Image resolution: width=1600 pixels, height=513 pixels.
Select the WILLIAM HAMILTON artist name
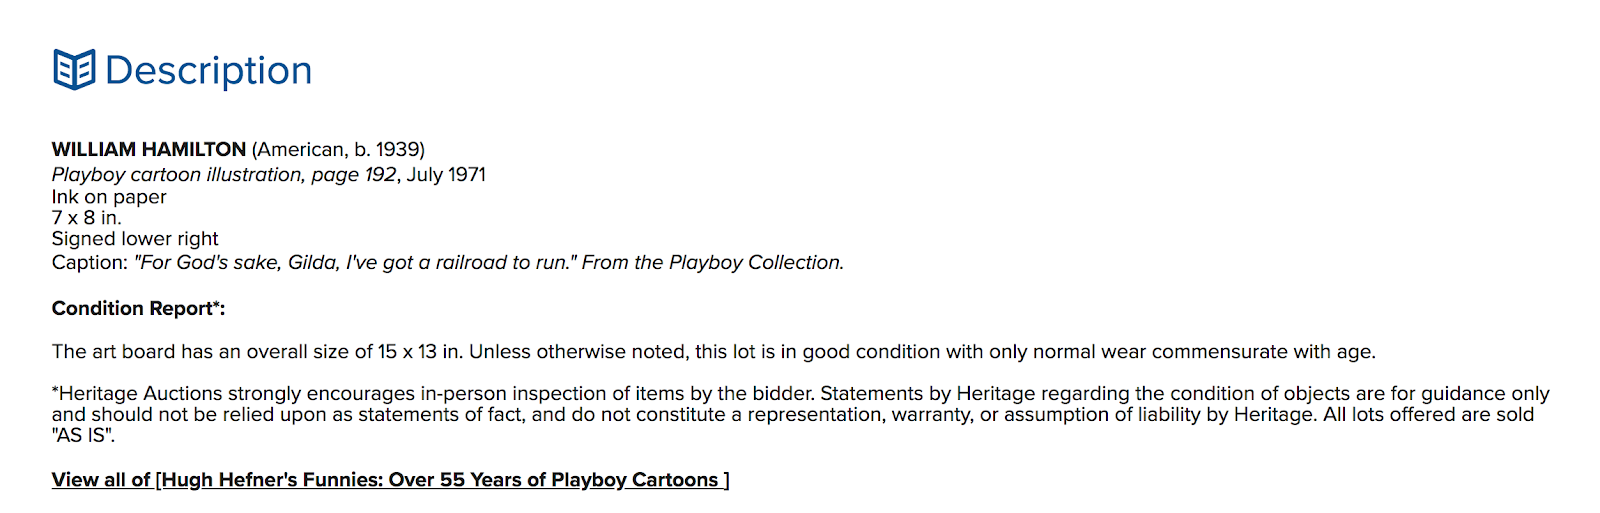tap(149, 150)
